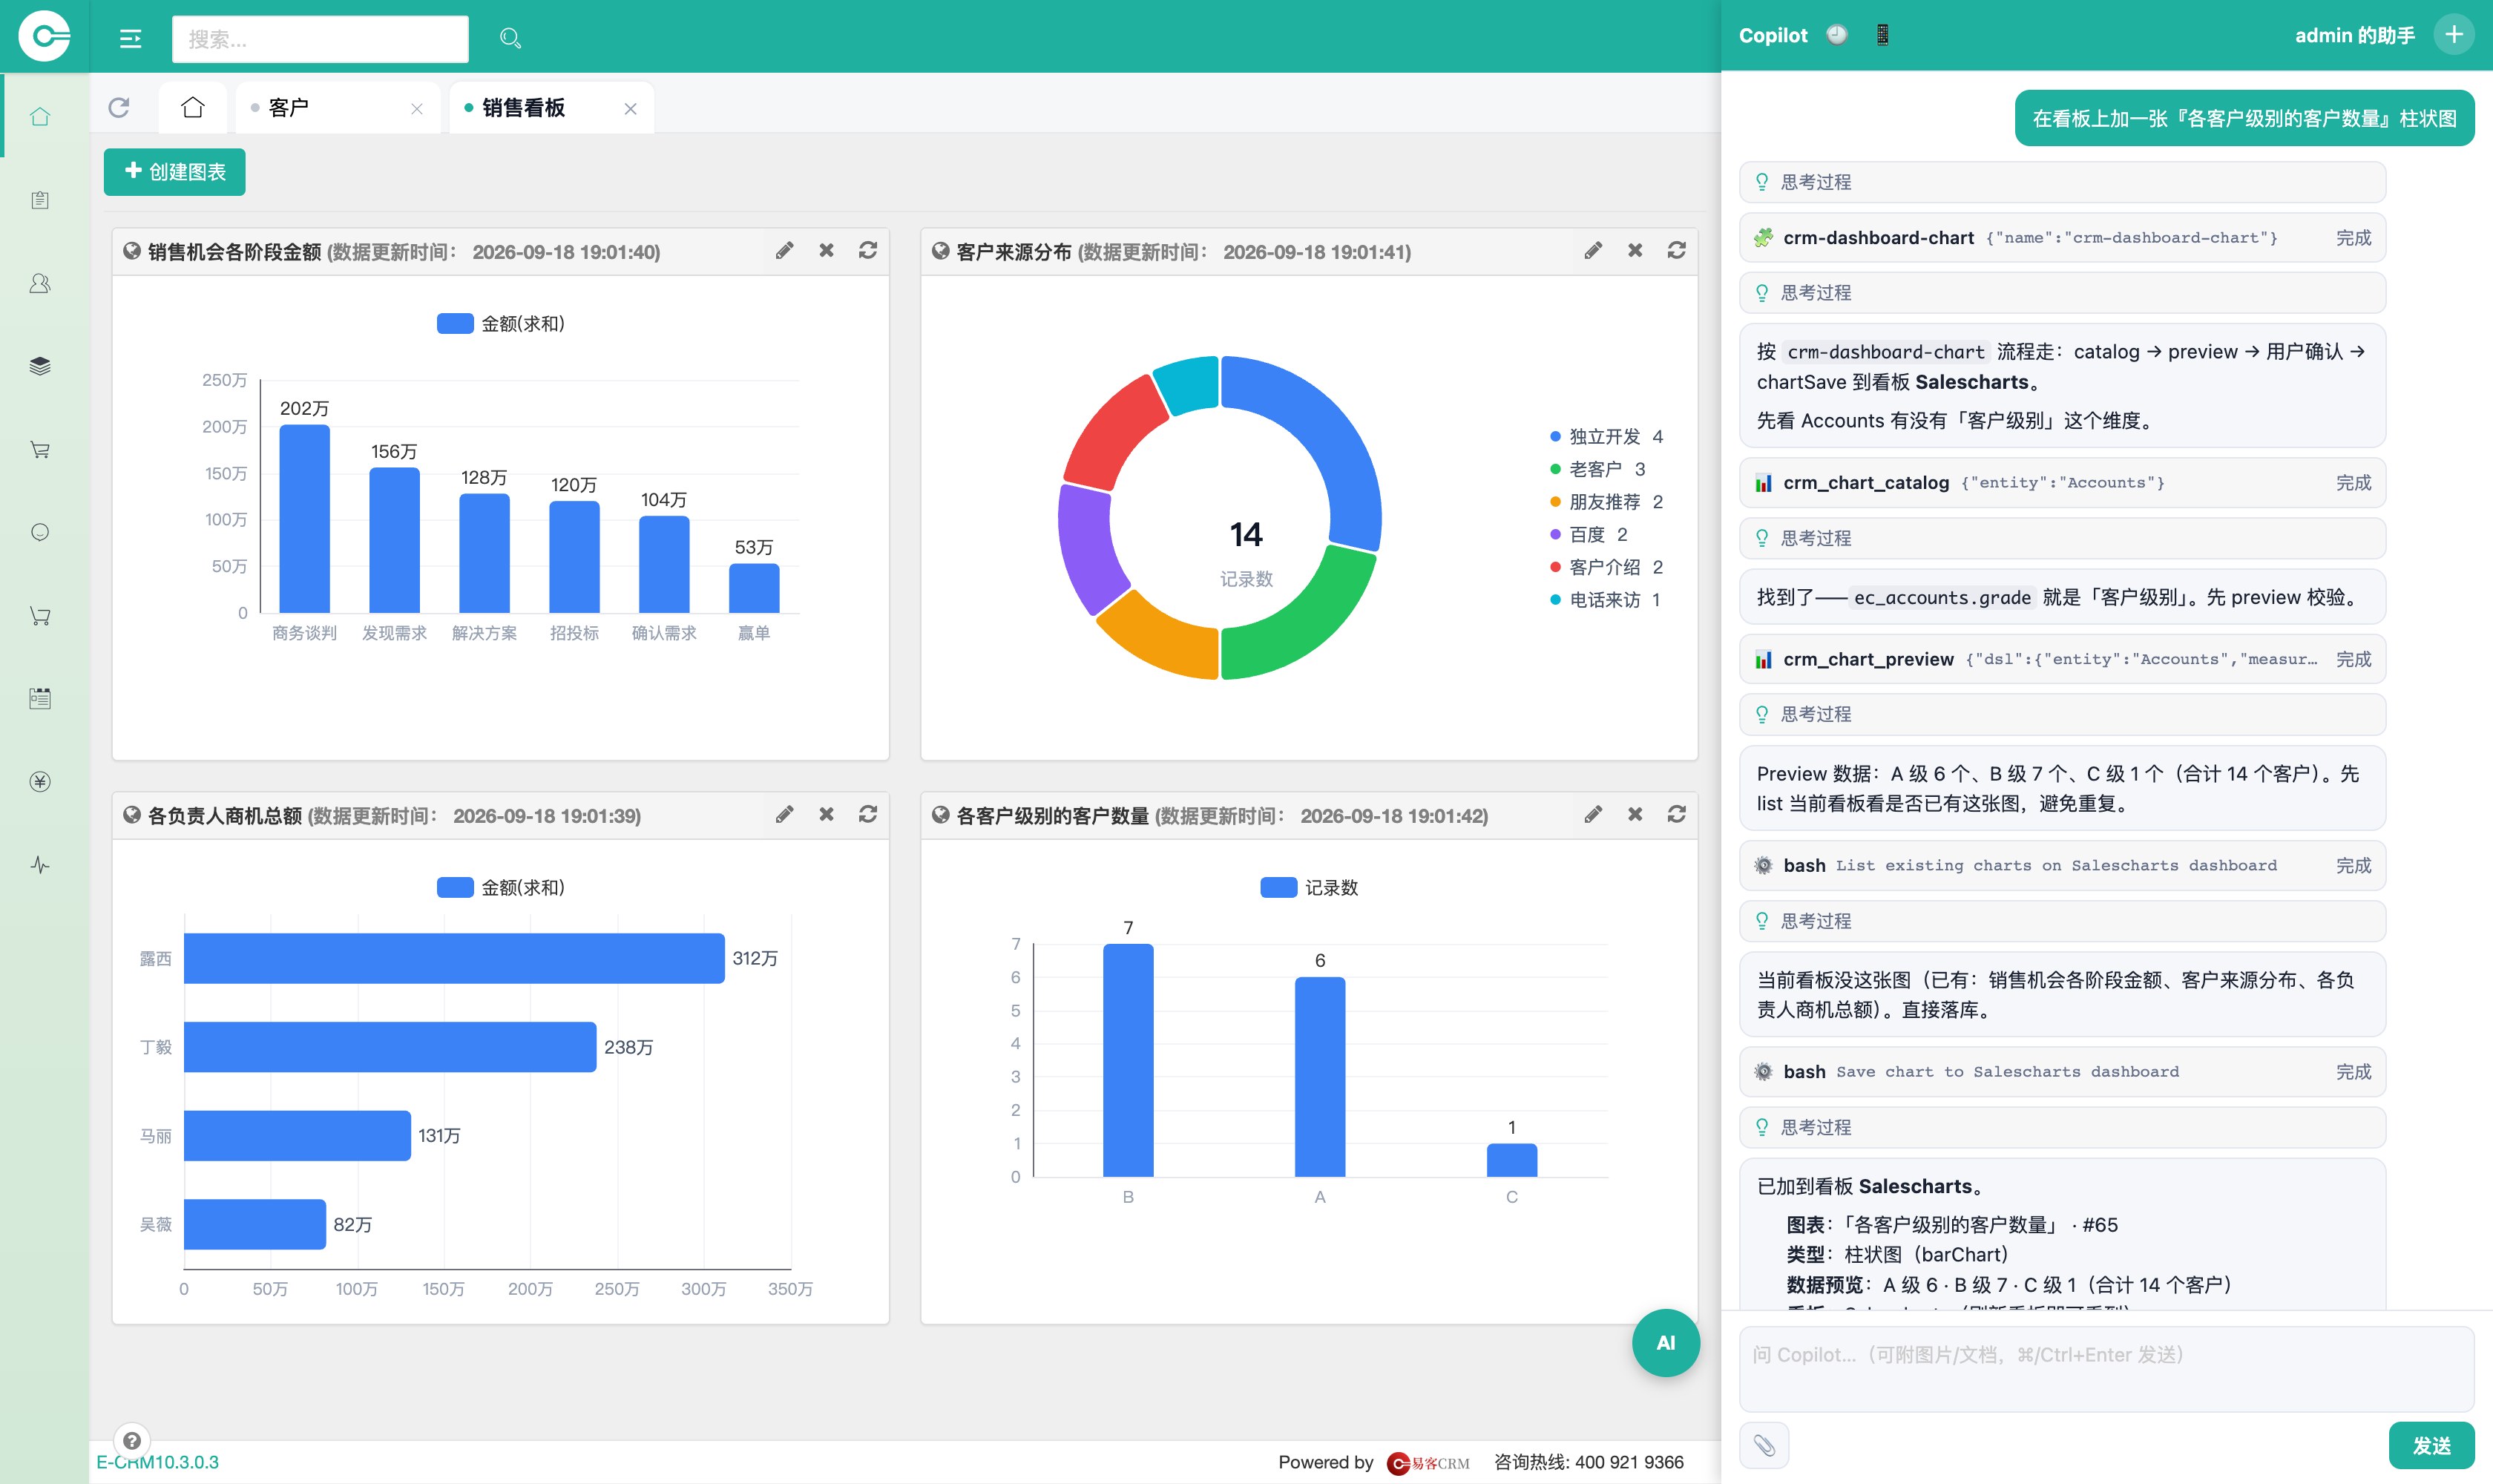
Task: Start new Copilot chat with plus
Action: 2454,35
